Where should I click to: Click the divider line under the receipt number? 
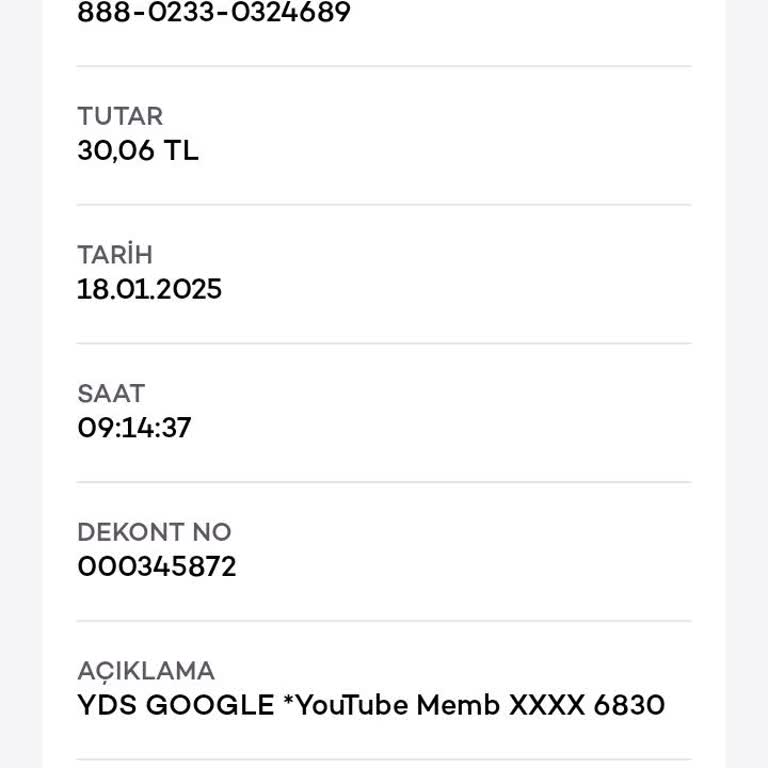pos(384,621)
